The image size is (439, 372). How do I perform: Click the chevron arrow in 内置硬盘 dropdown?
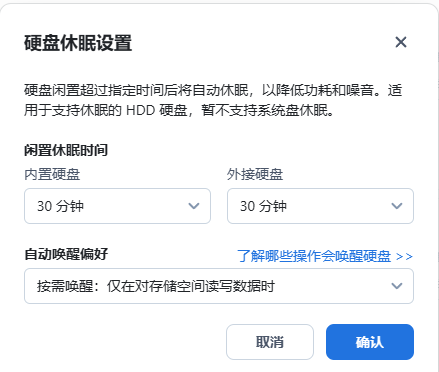coord(194,206)
